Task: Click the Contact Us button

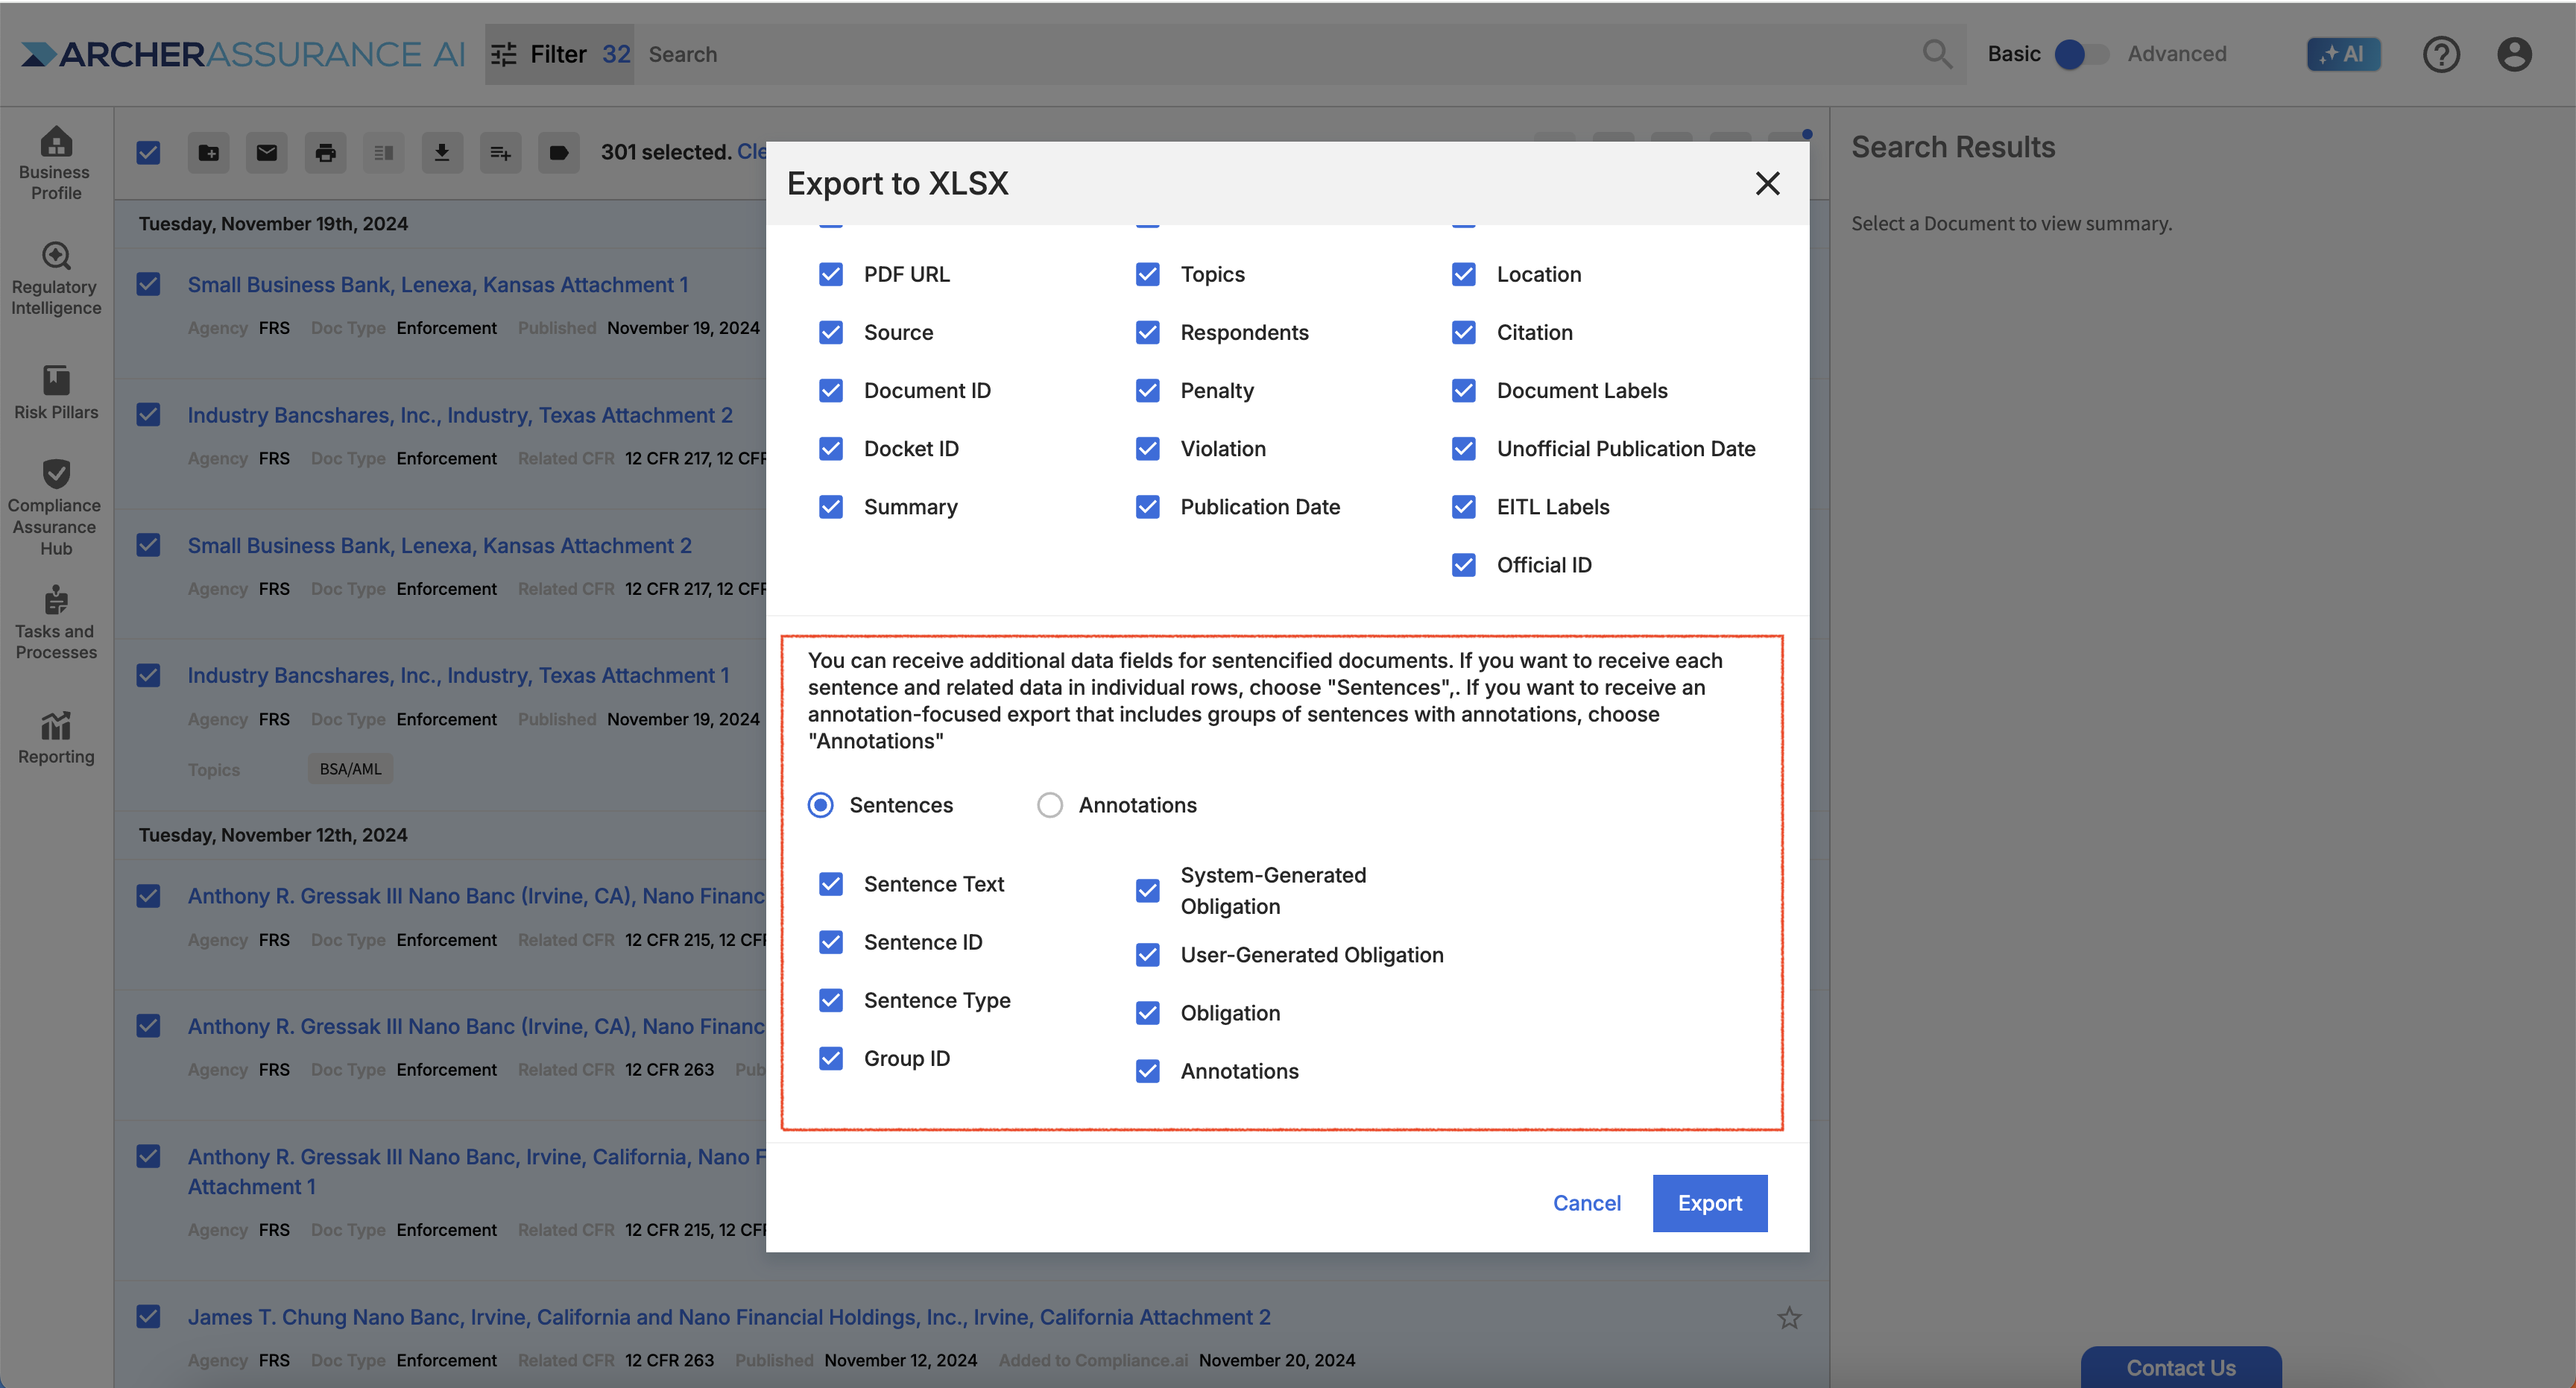Action: [x=2180, y=1367]
